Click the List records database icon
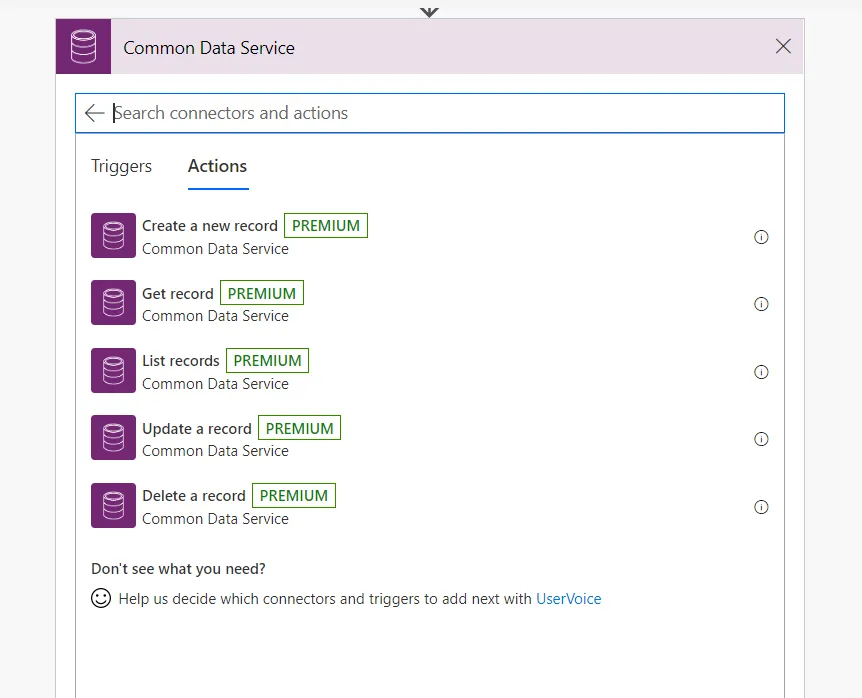862x698 pixels. pyautogui.click(x=113, y=371)
